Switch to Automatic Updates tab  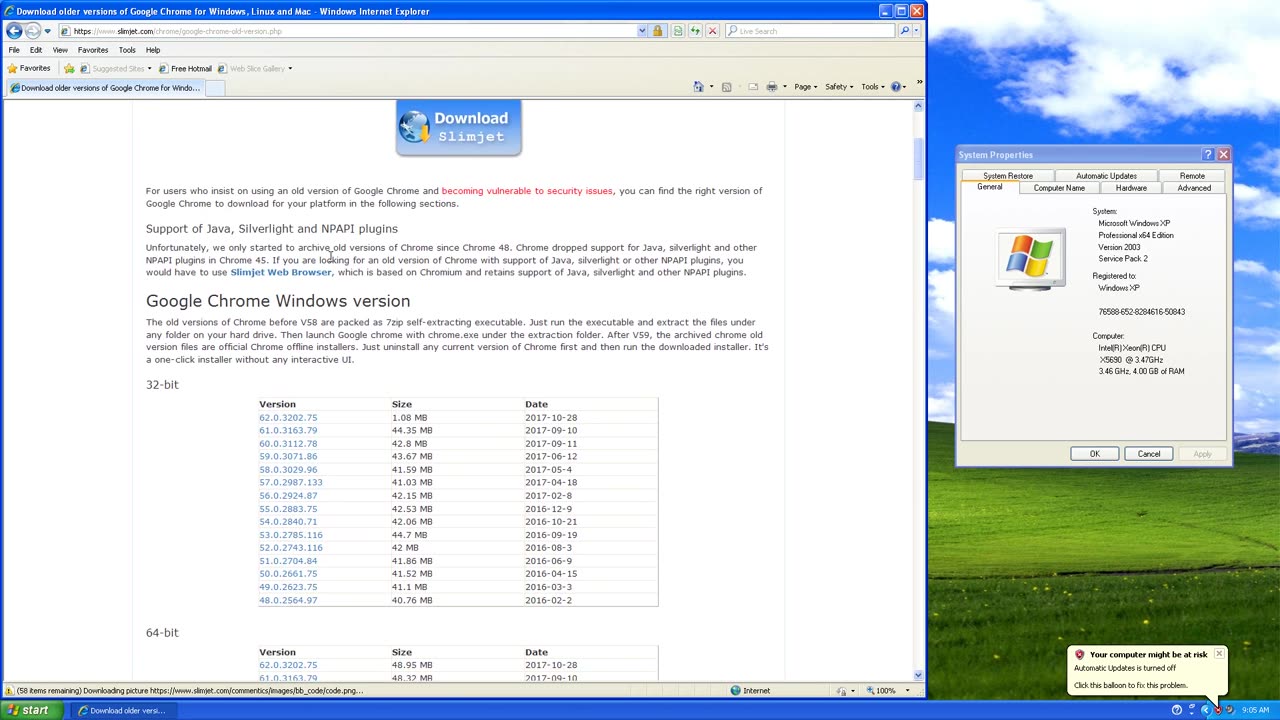(x=1106, y=176)
